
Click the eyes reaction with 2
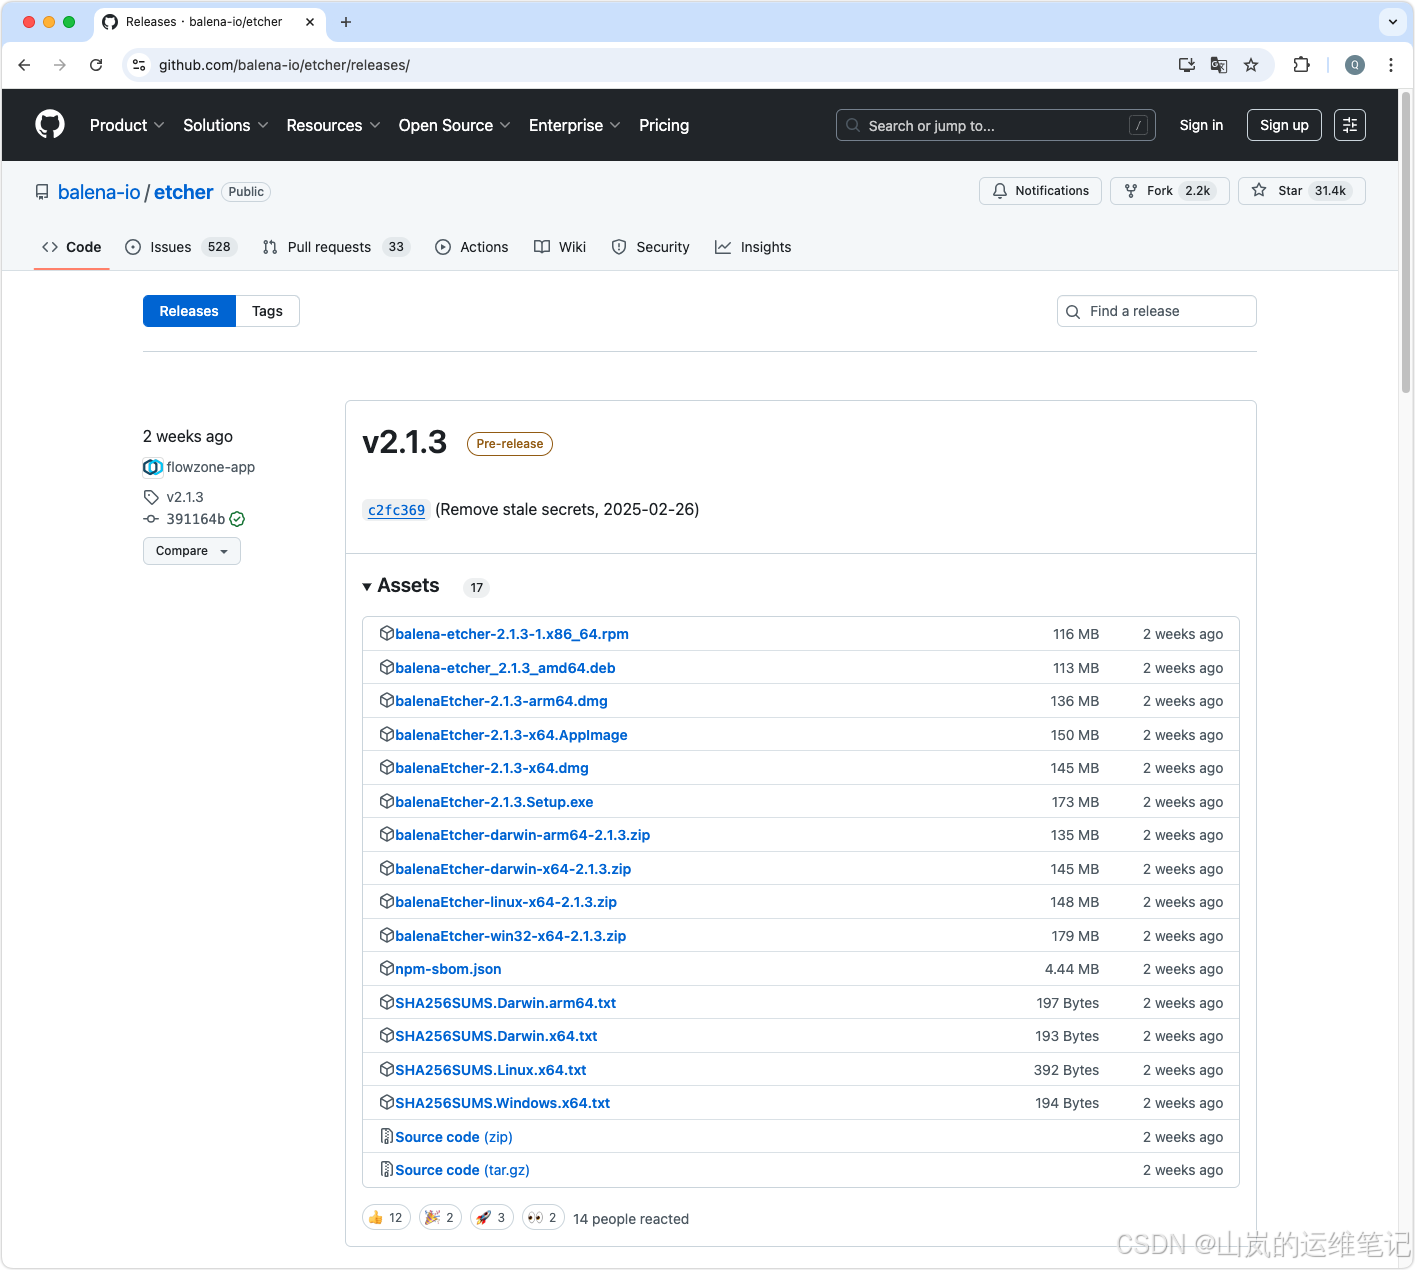[543, 1217]
